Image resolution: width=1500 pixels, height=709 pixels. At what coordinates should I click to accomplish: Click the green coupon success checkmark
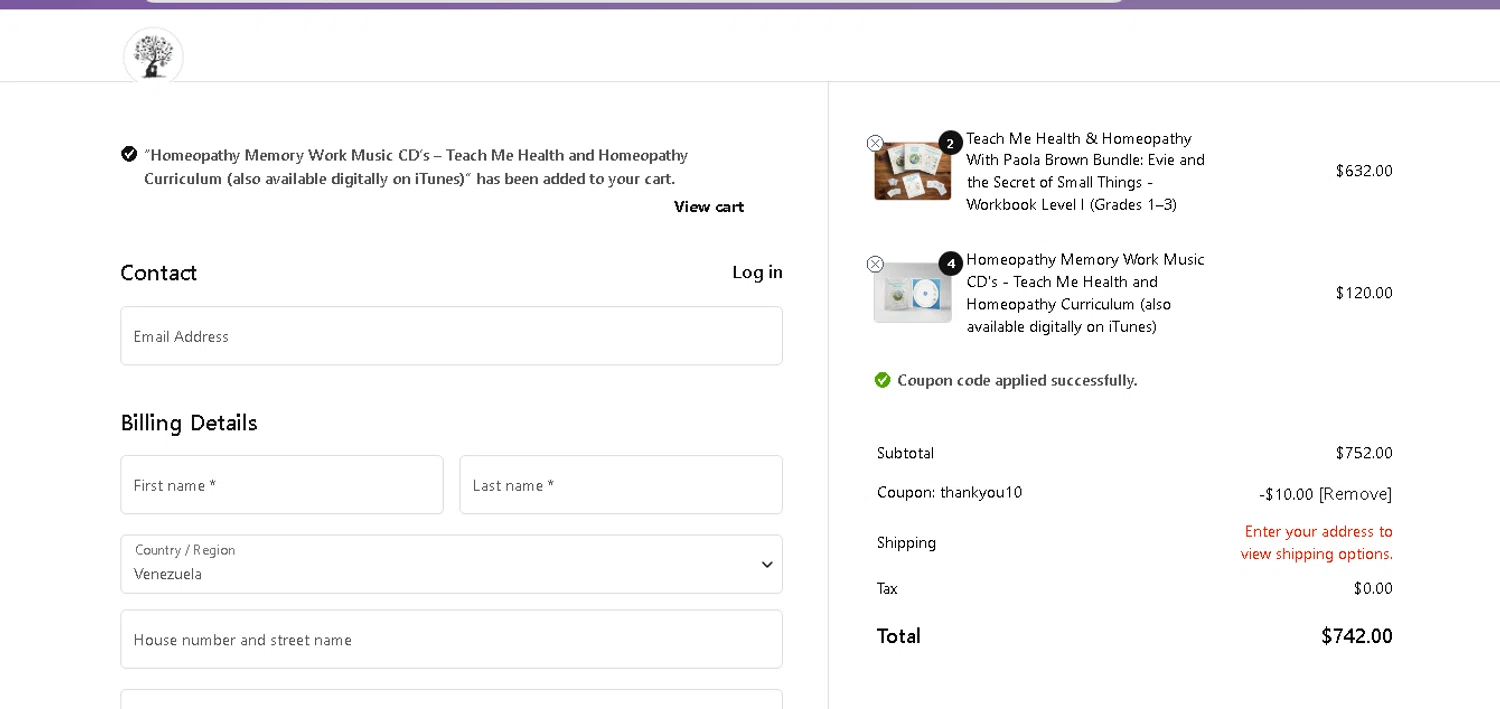882,380
